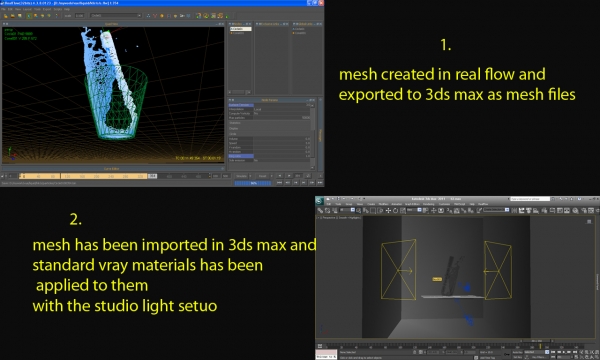
Task: Click the RealFlow timeline current frame marker
Action: (152, 176)
